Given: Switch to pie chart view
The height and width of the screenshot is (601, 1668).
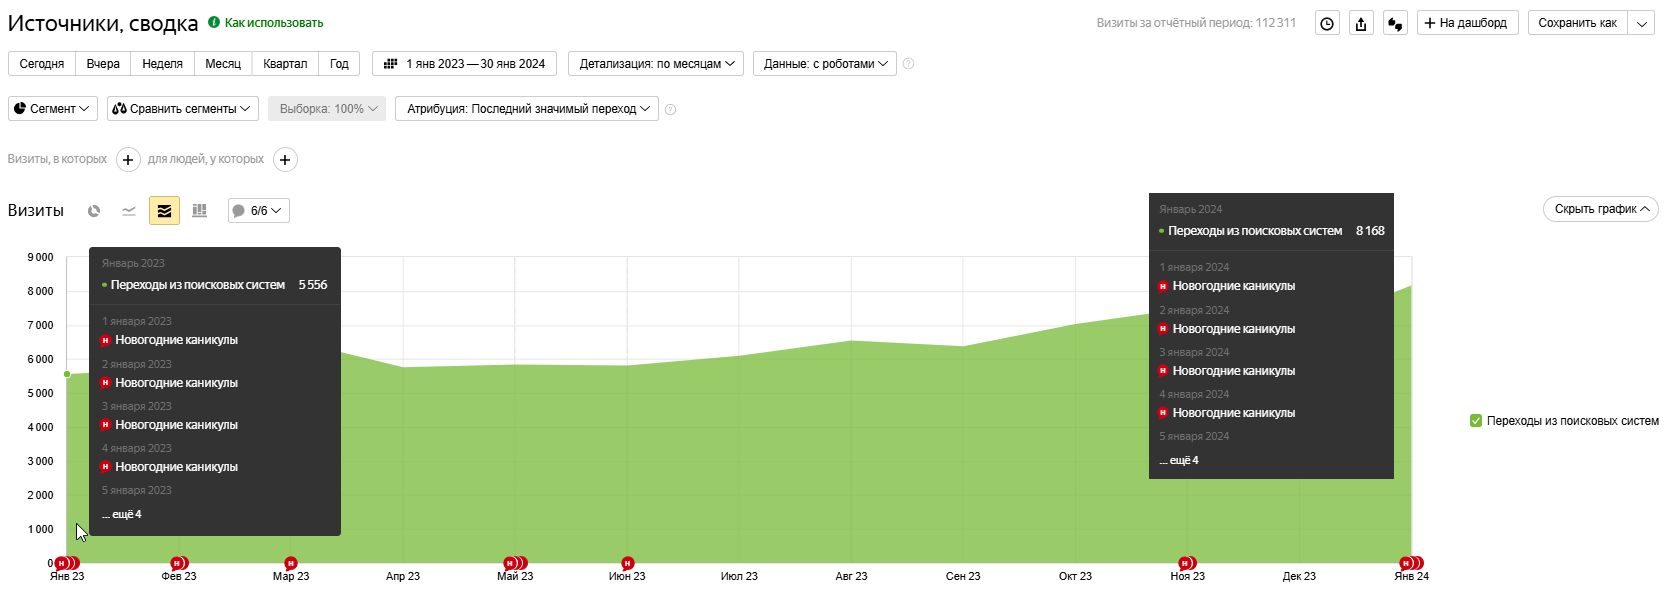Looking at the screenshot, I should 94,211.
